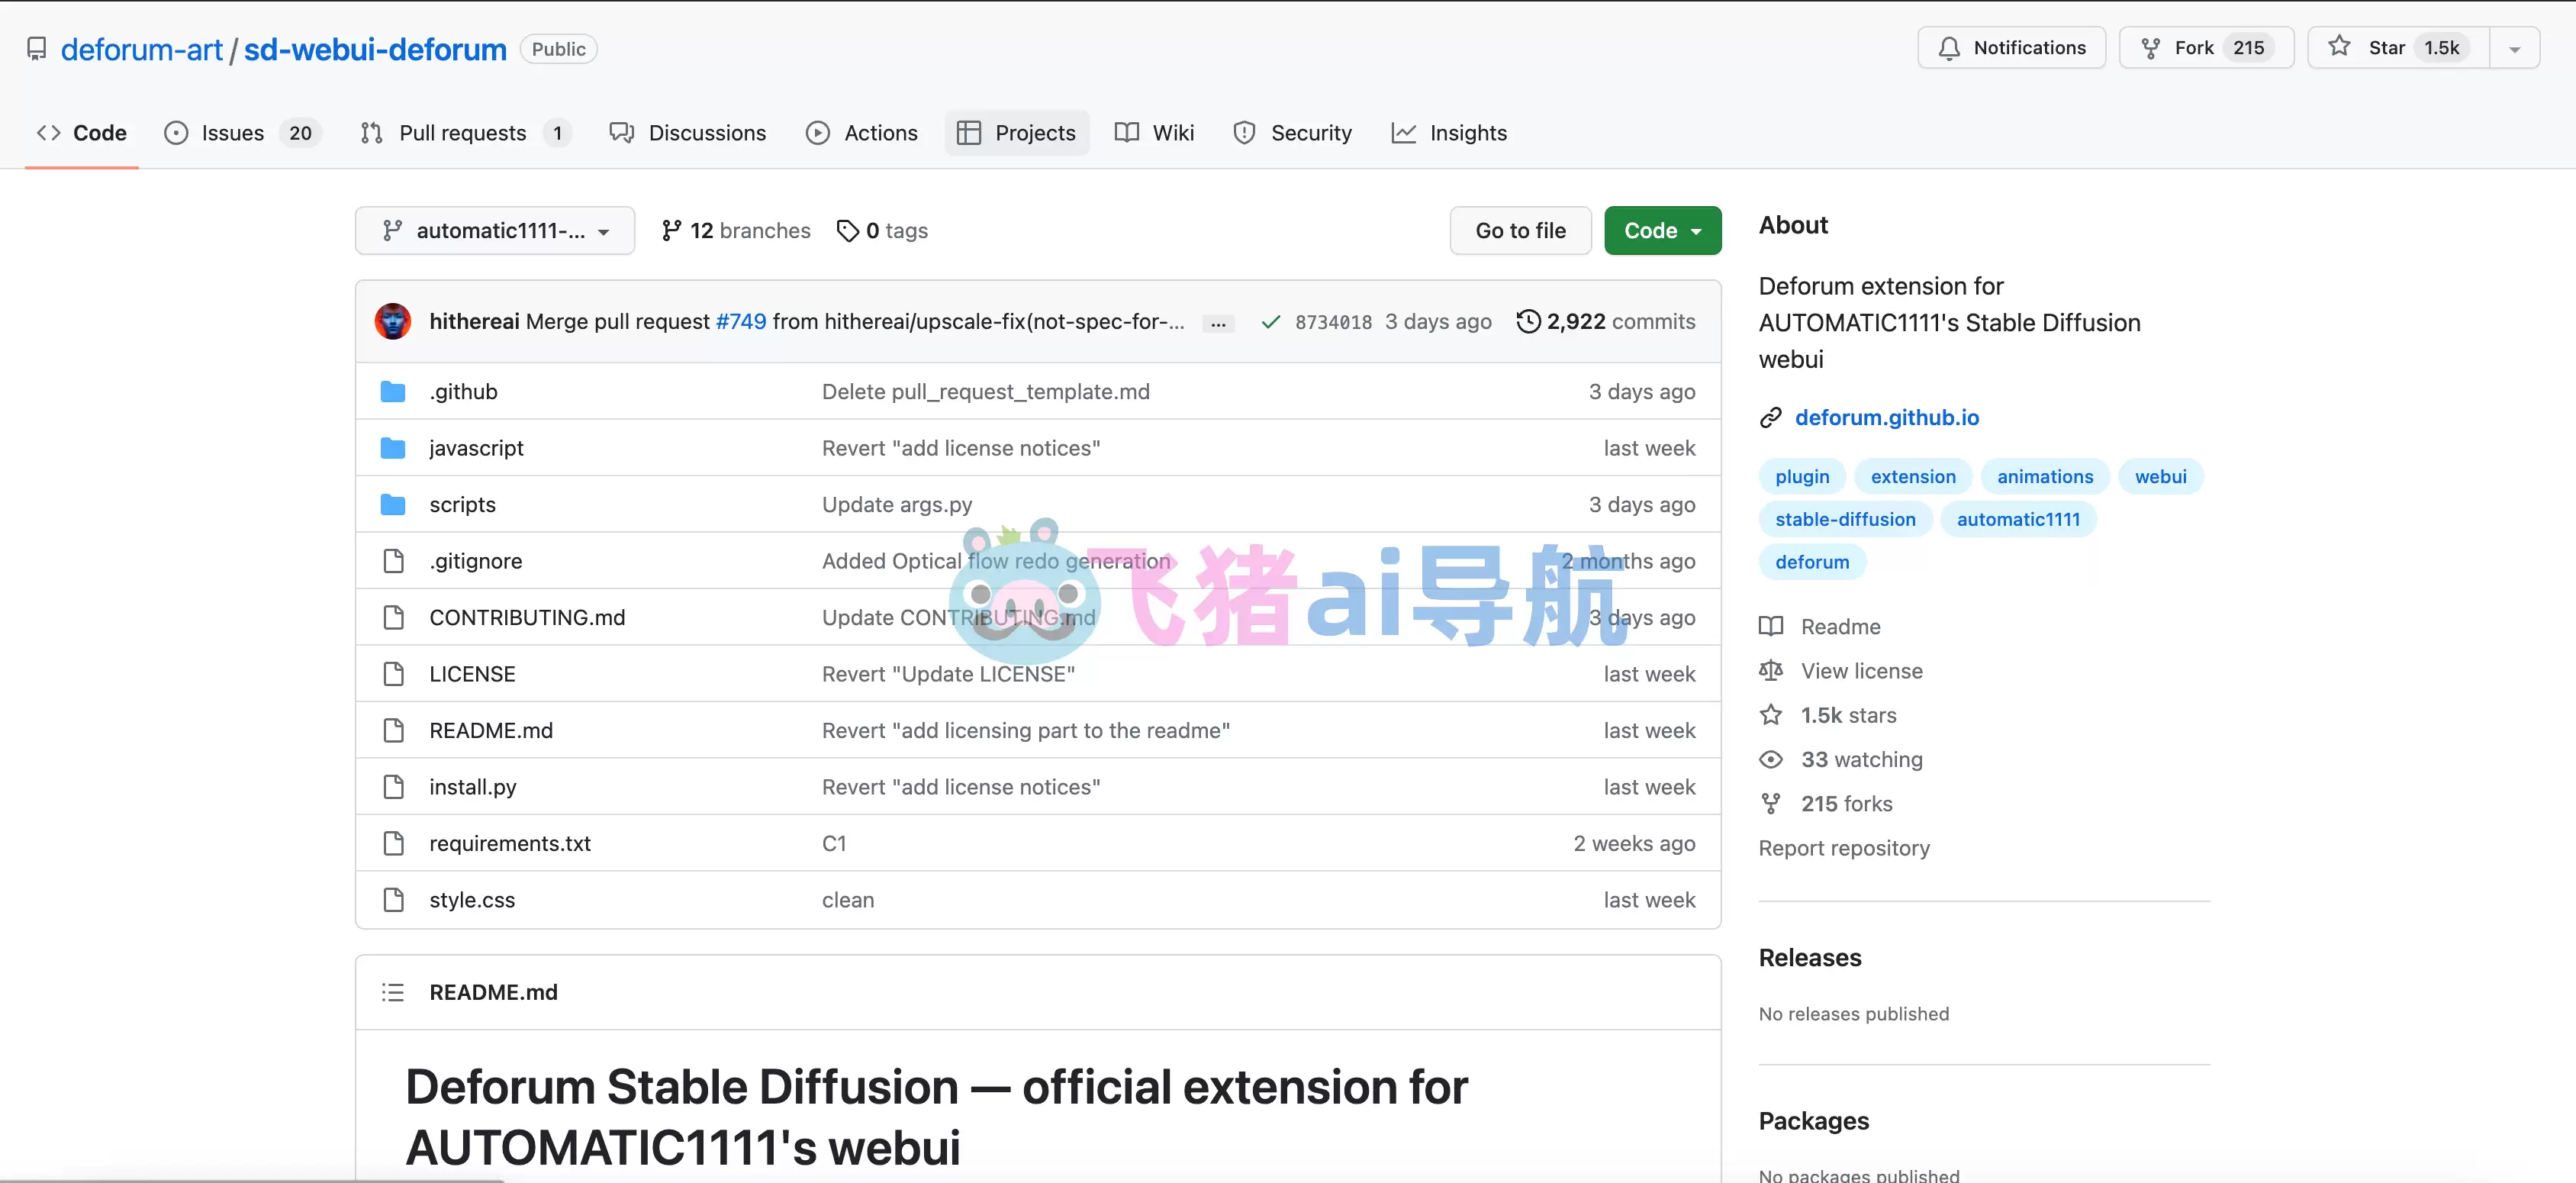This screenshot has height=1183, width=2576.
Task: Select the extension topic tag
Action: (x=1913, y=477)
